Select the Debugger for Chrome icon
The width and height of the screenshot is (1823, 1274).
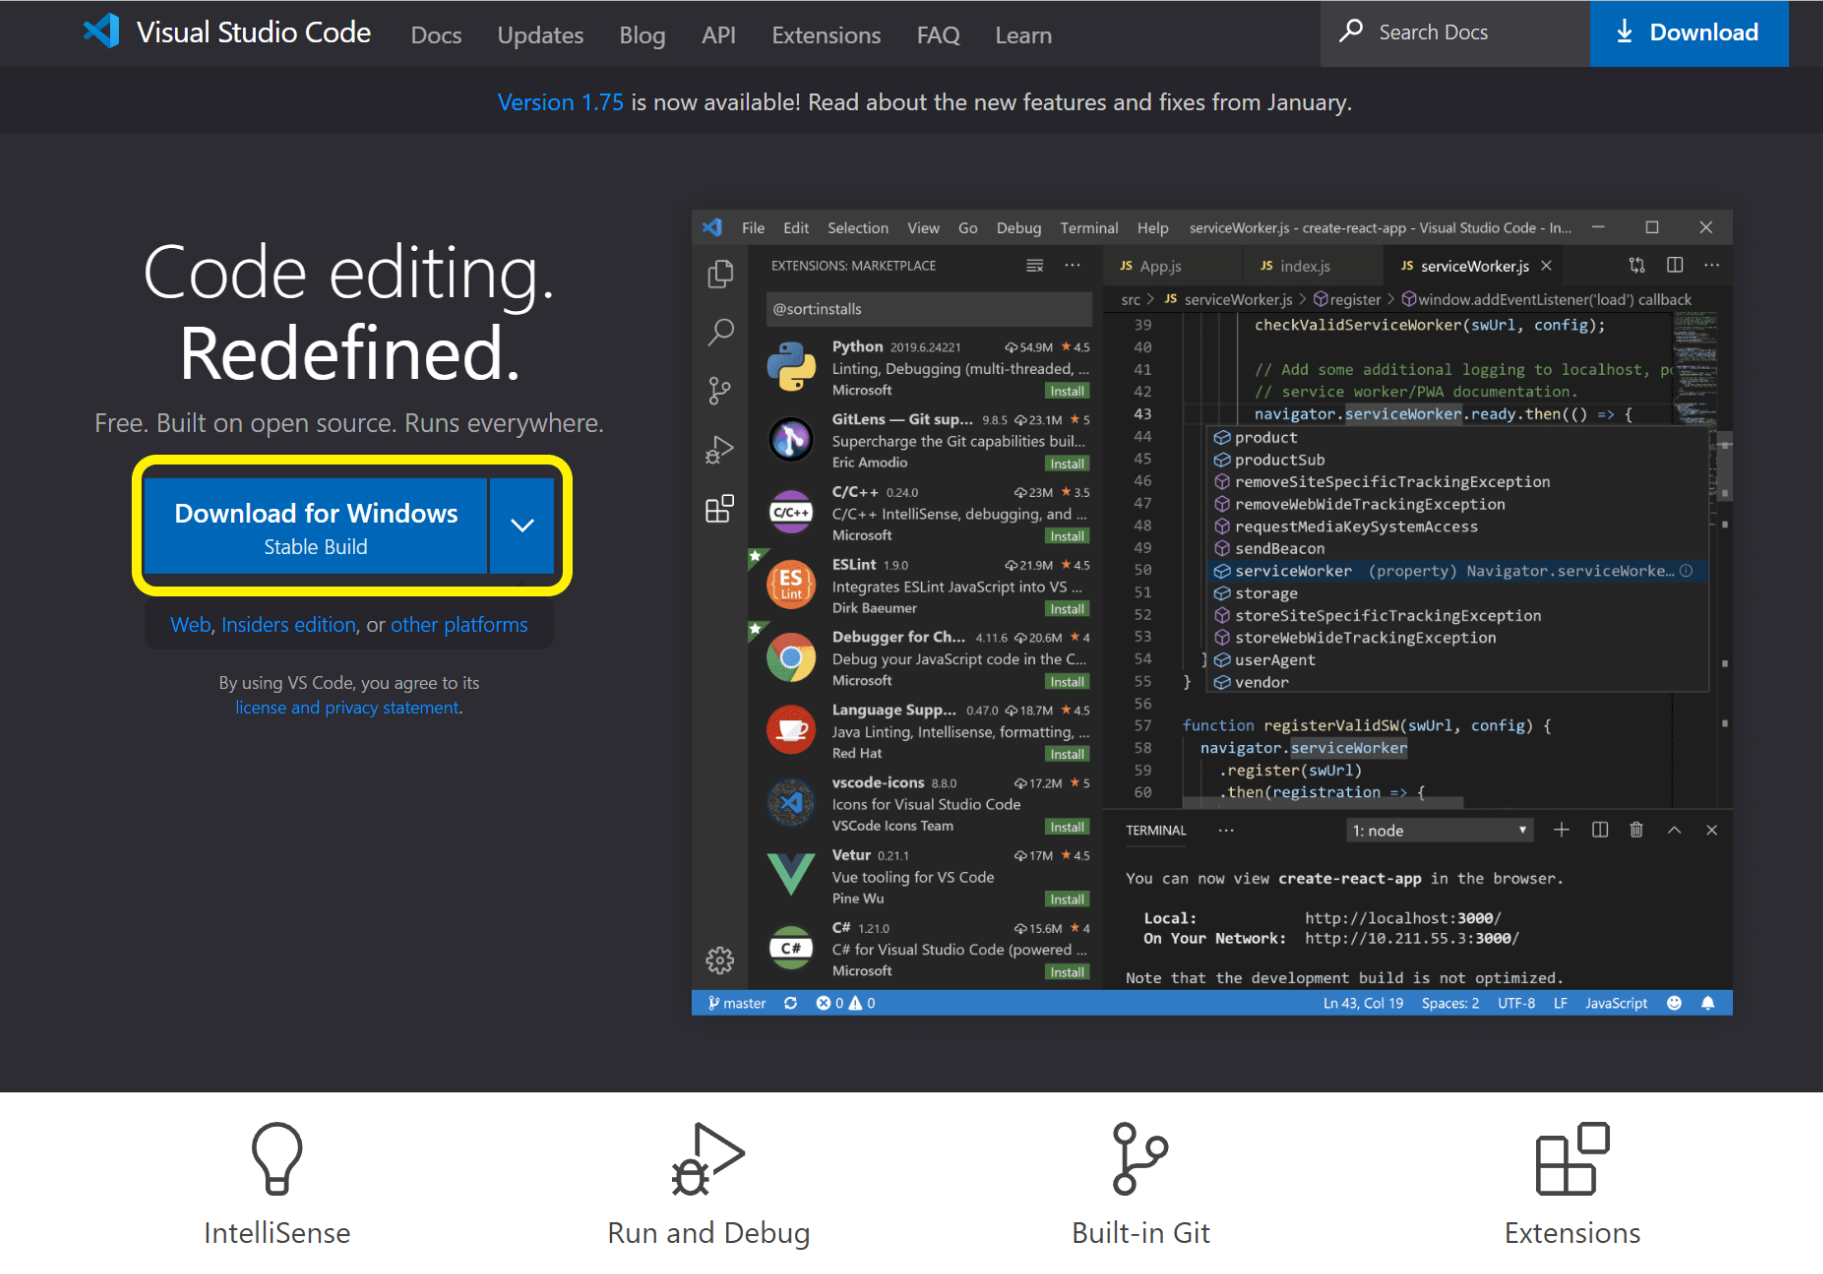791,657
